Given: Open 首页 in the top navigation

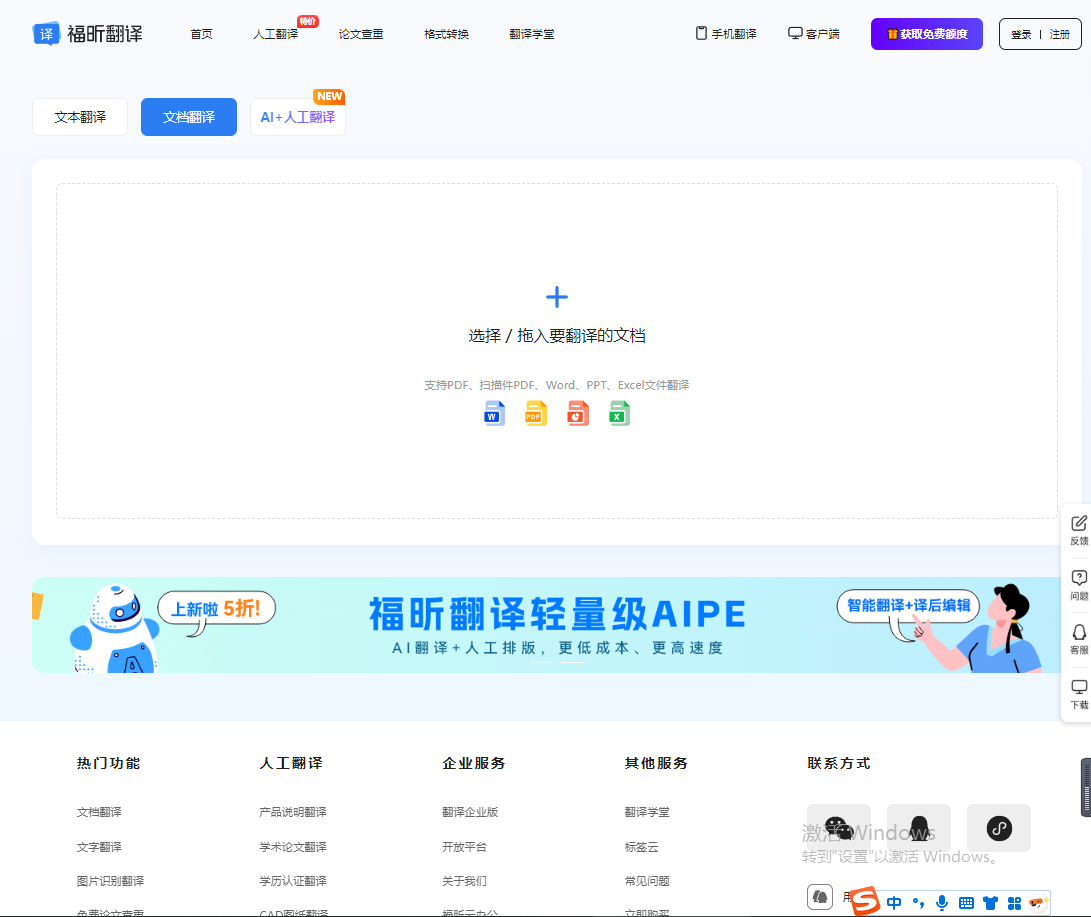Looking at the screenshot, I should 202,34.
